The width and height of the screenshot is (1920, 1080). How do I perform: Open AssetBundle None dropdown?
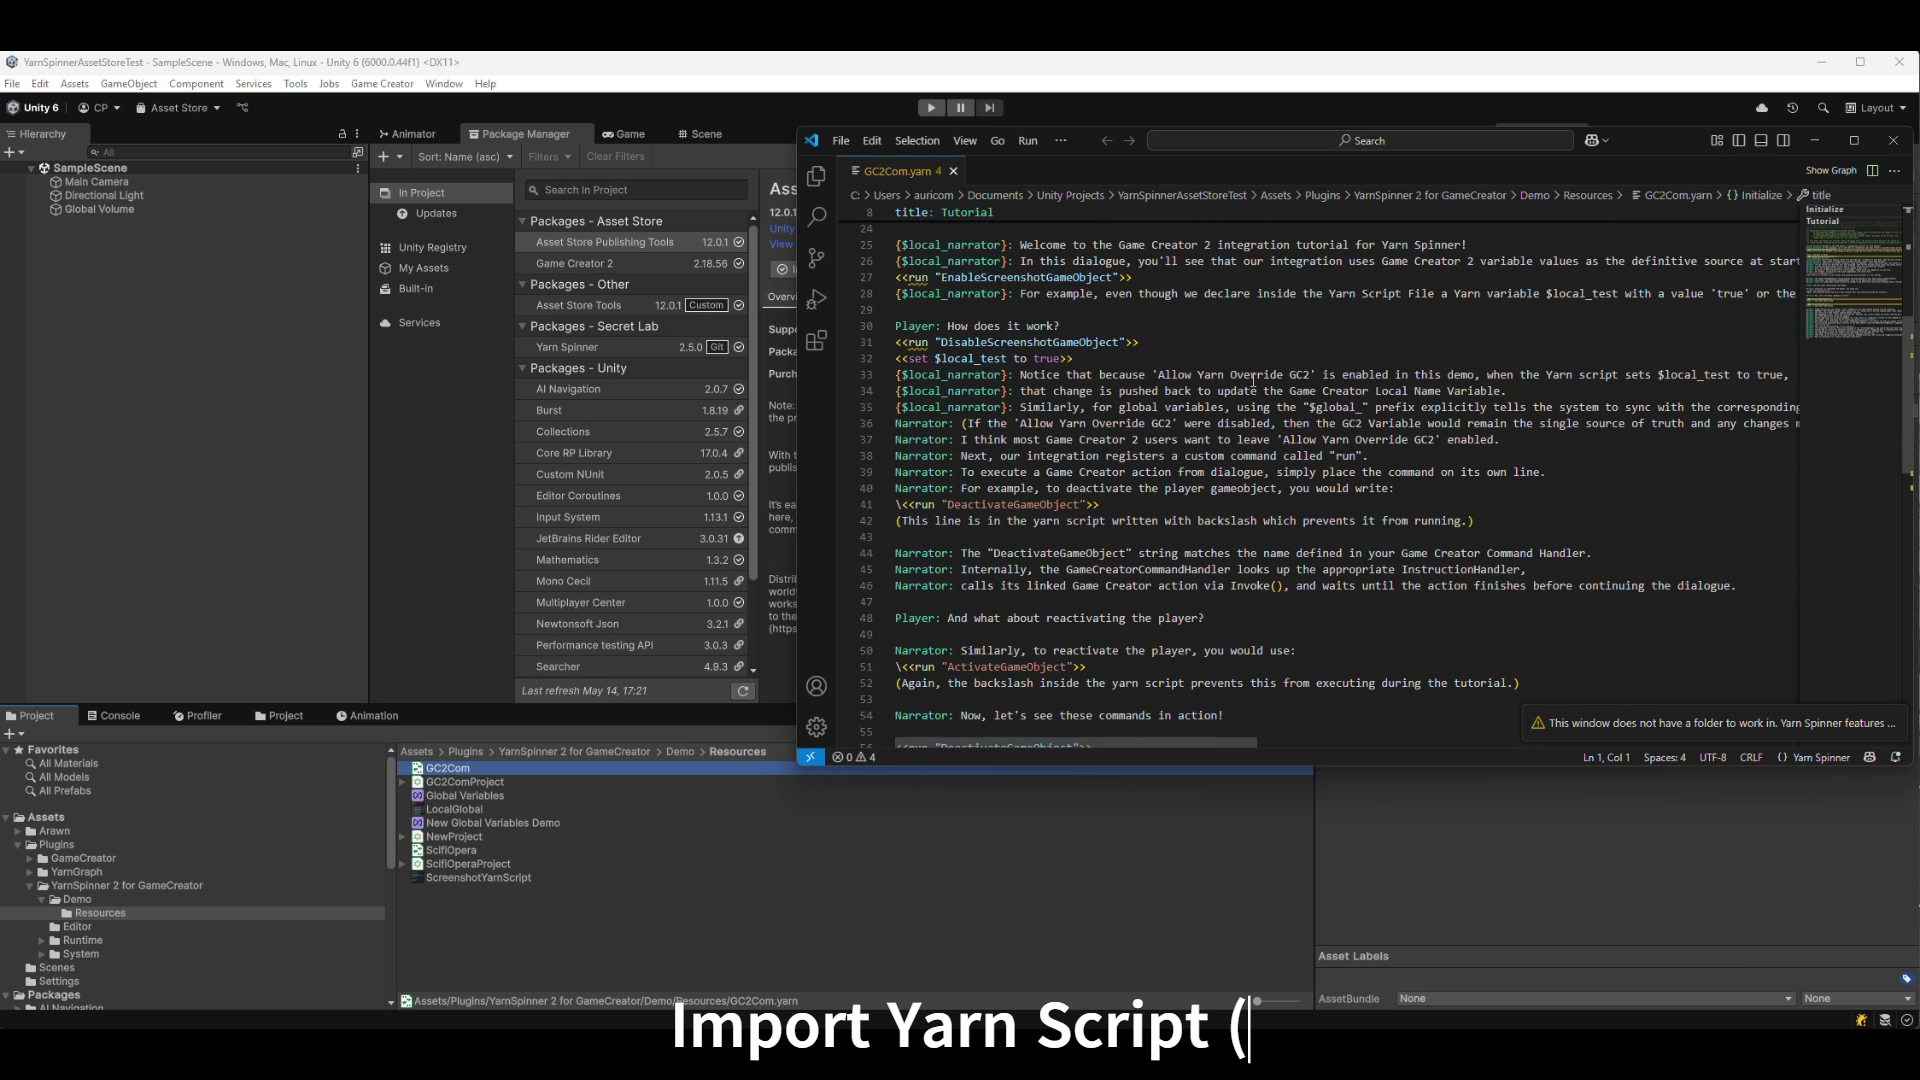tap(1595, 998)
